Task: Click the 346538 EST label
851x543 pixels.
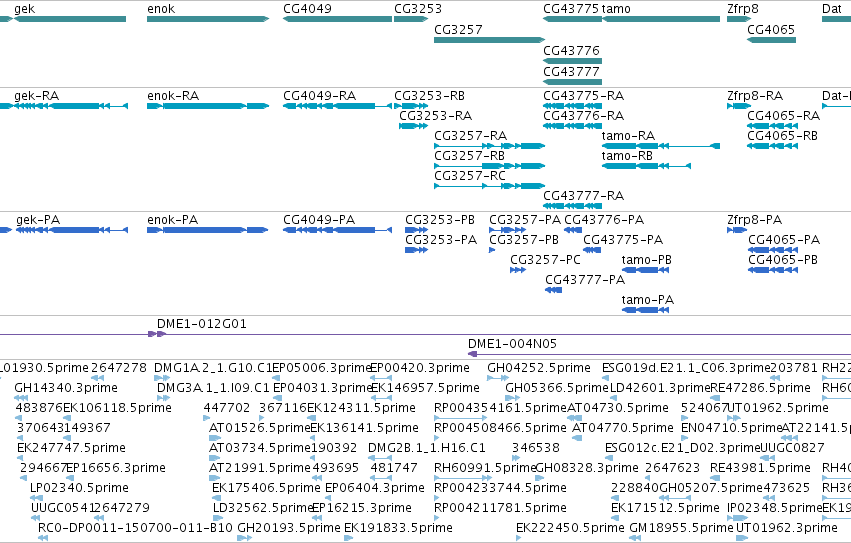Action: 536,448
